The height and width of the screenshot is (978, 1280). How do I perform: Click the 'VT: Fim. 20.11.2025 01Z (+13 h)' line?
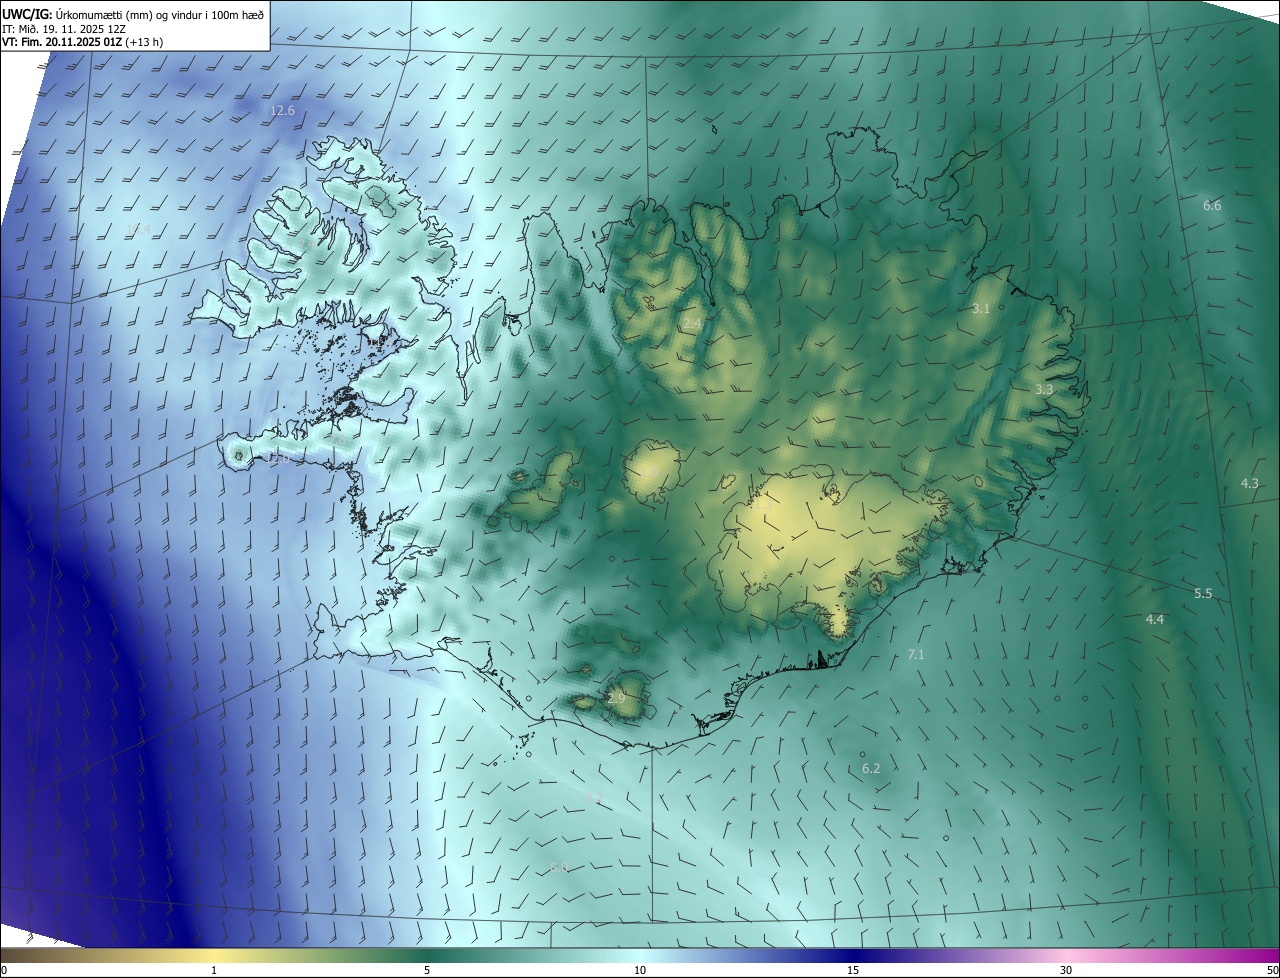[83, 42]
